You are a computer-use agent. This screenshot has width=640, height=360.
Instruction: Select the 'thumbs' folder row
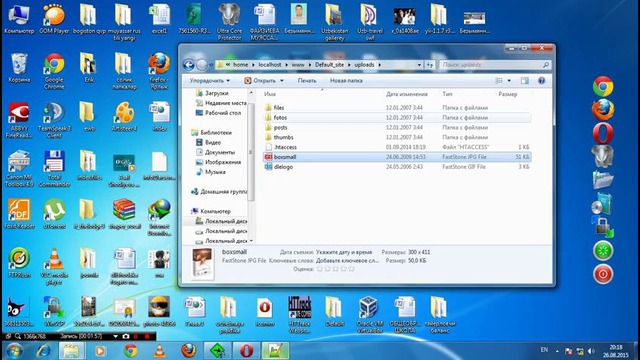coord(397,137)
